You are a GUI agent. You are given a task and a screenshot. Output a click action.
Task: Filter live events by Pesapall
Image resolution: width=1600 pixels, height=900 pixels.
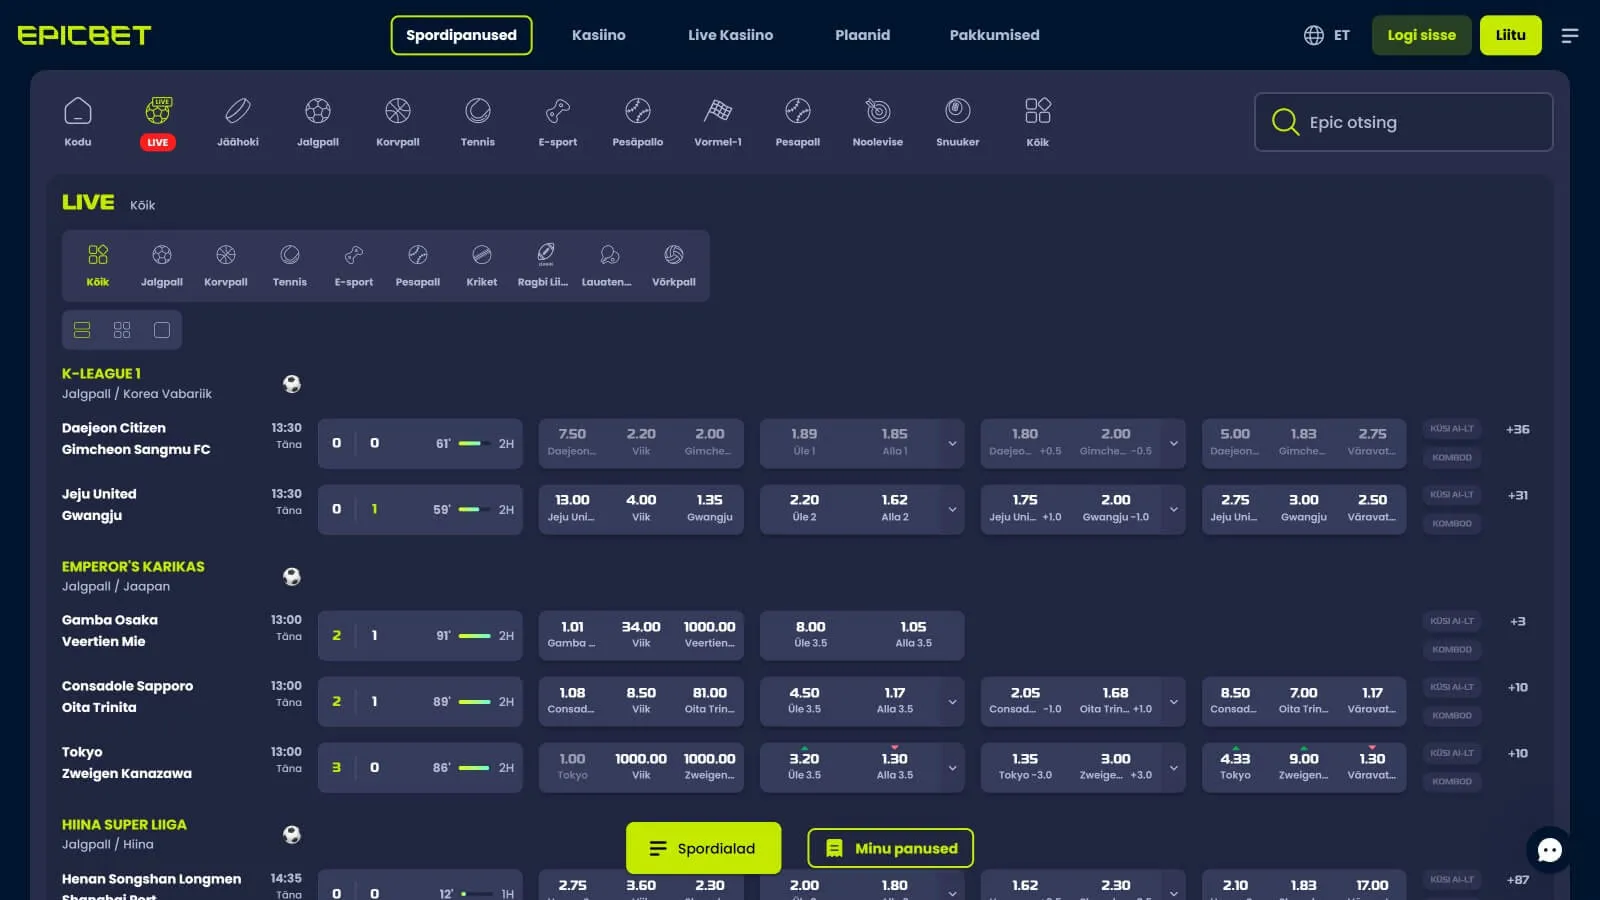pyautogui.click(x=418, y=266)
